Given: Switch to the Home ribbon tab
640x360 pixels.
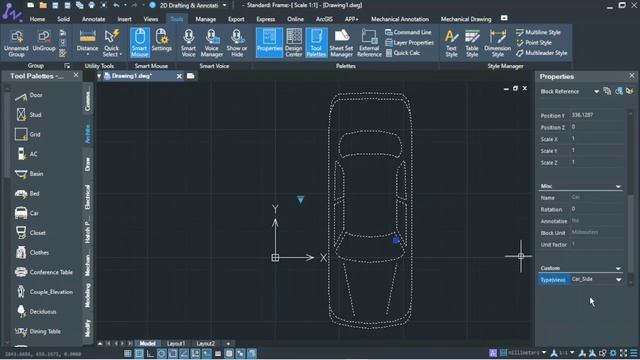Looking at the screenshot, I should click(x=37, y=19).
